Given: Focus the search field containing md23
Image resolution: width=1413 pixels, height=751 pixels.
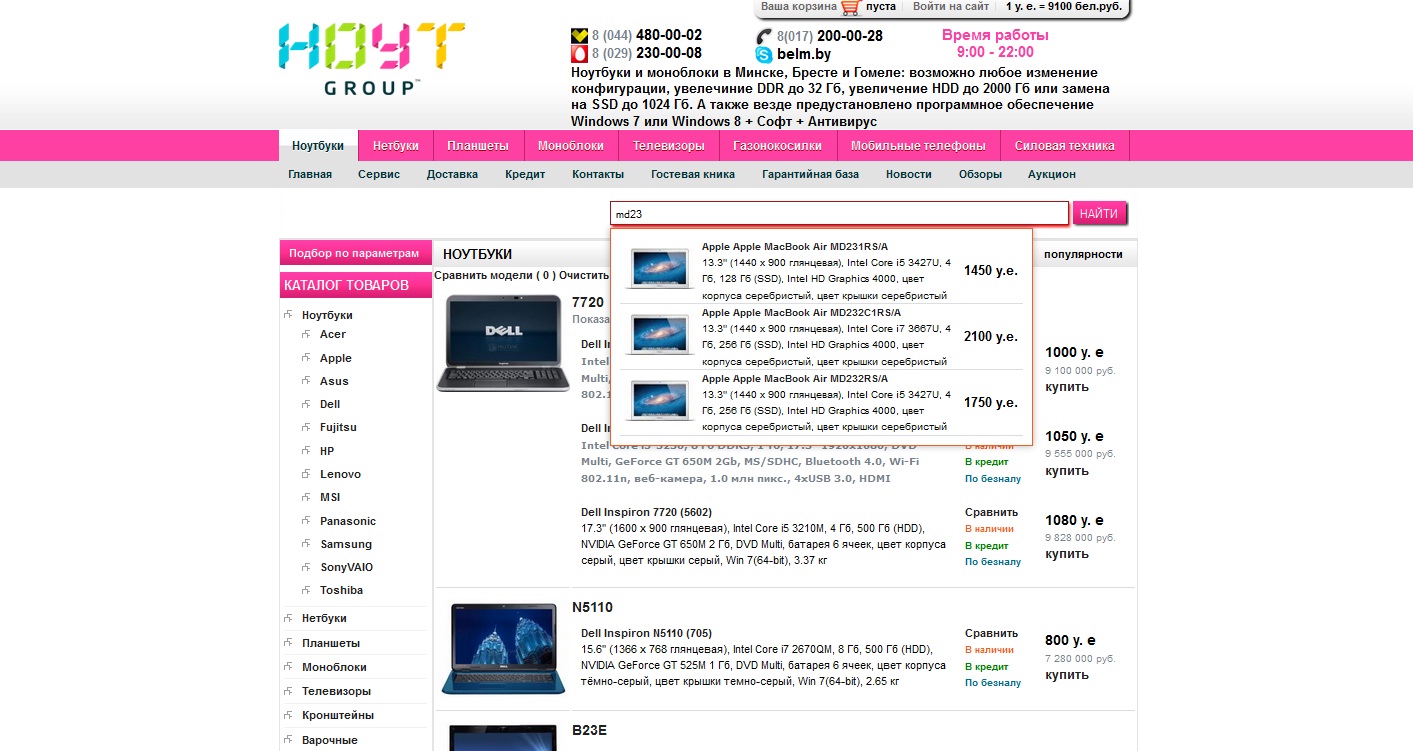Looking at the screenshot, I should (x=840, y=213).
